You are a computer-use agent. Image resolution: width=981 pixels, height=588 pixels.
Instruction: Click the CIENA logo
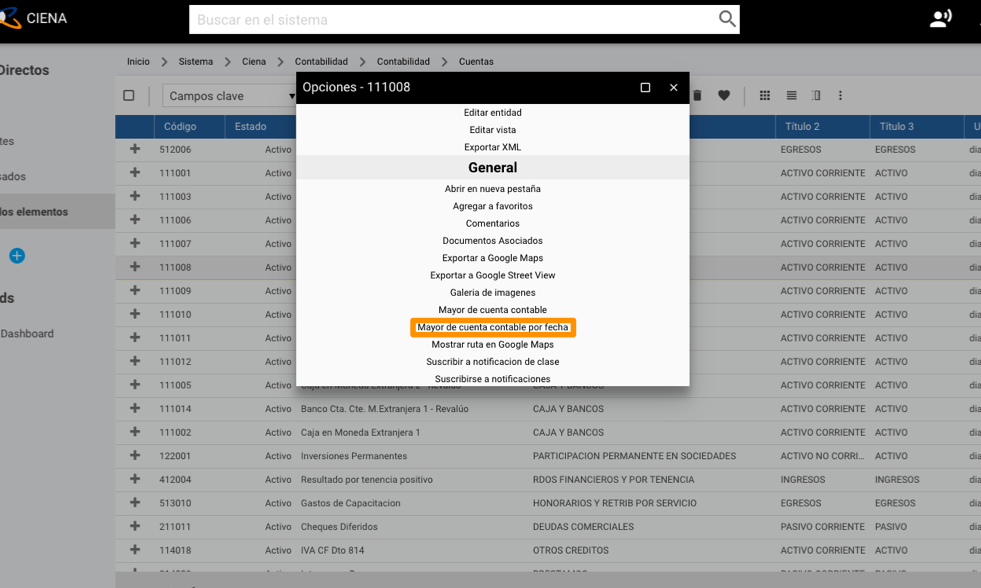point(34,18)
